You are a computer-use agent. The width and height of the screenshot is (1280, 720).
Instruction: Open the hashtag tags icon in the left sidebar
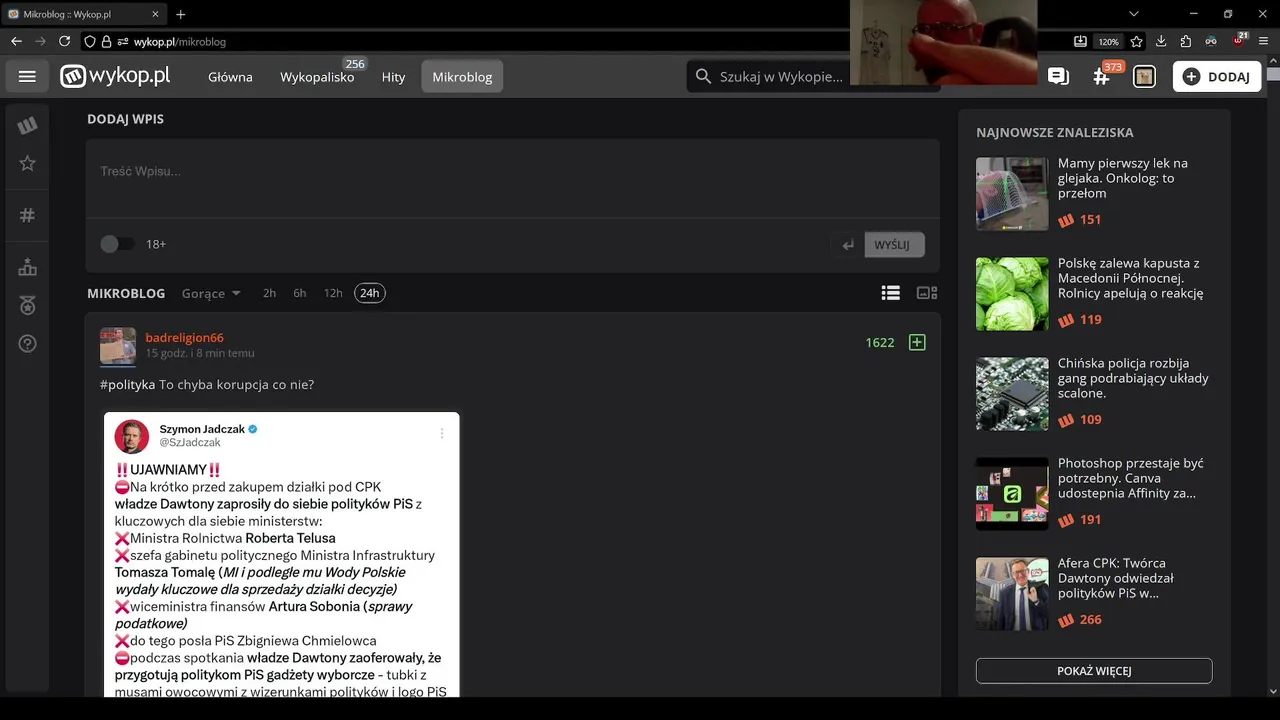pos(27,215)
